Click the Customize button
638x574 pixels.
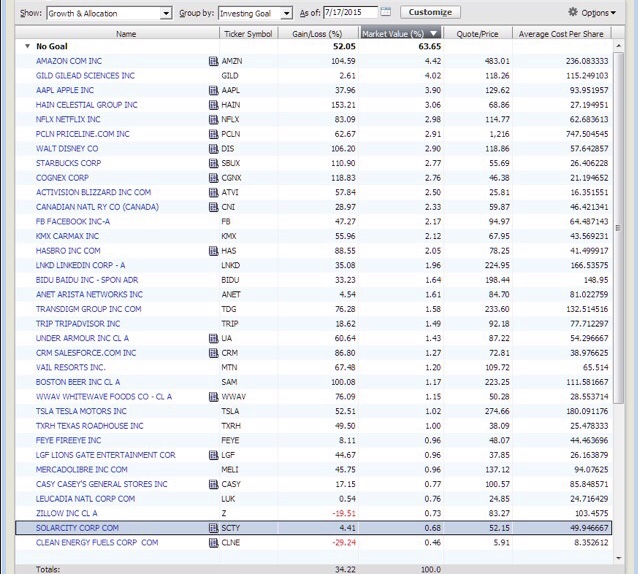pos(430,12)
